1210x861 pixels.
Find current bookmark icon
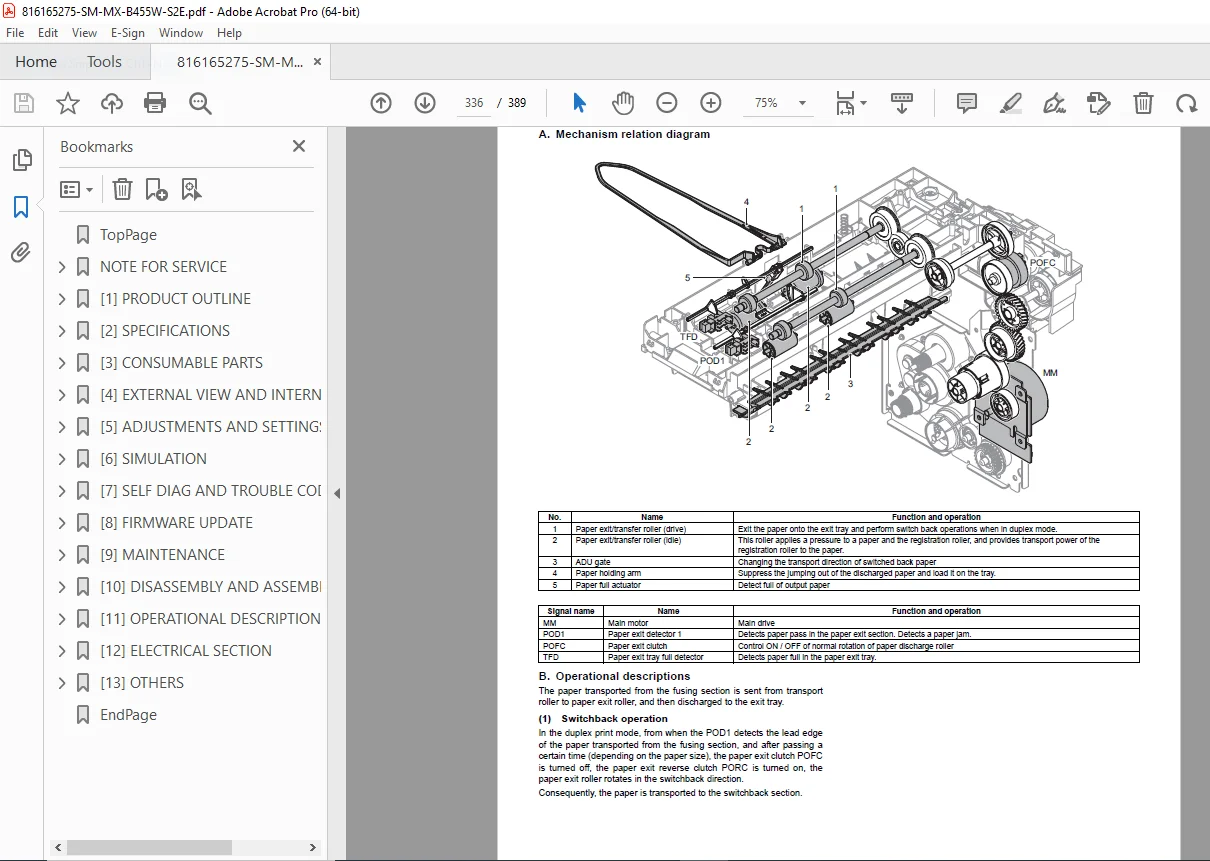pyautogui.click(x=192, y=189)
